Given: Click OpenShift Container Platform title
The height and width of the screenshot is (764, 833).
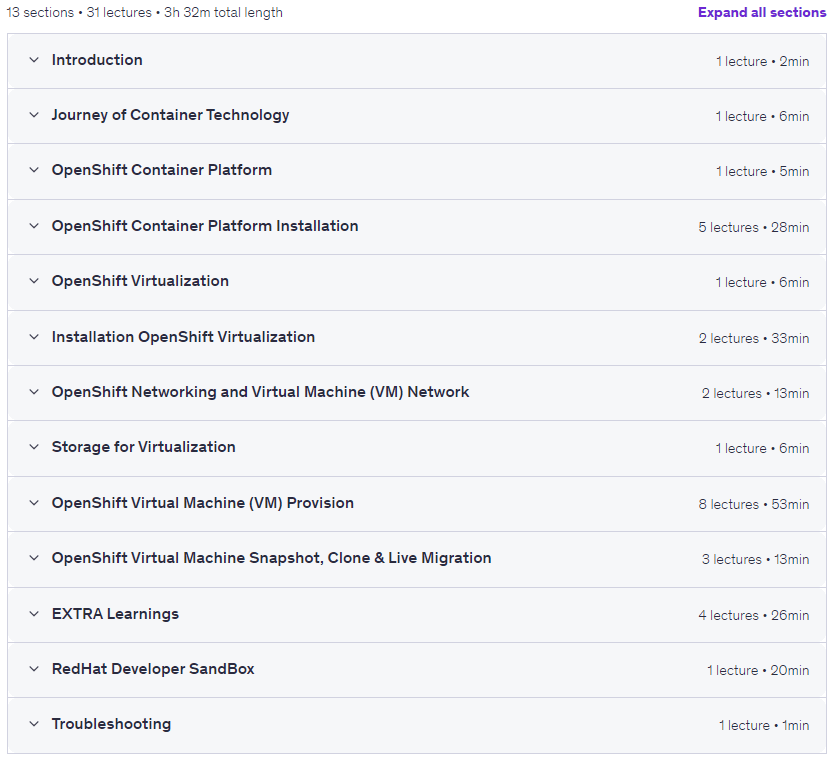Looking at the screenshot, I should [162, 170].
